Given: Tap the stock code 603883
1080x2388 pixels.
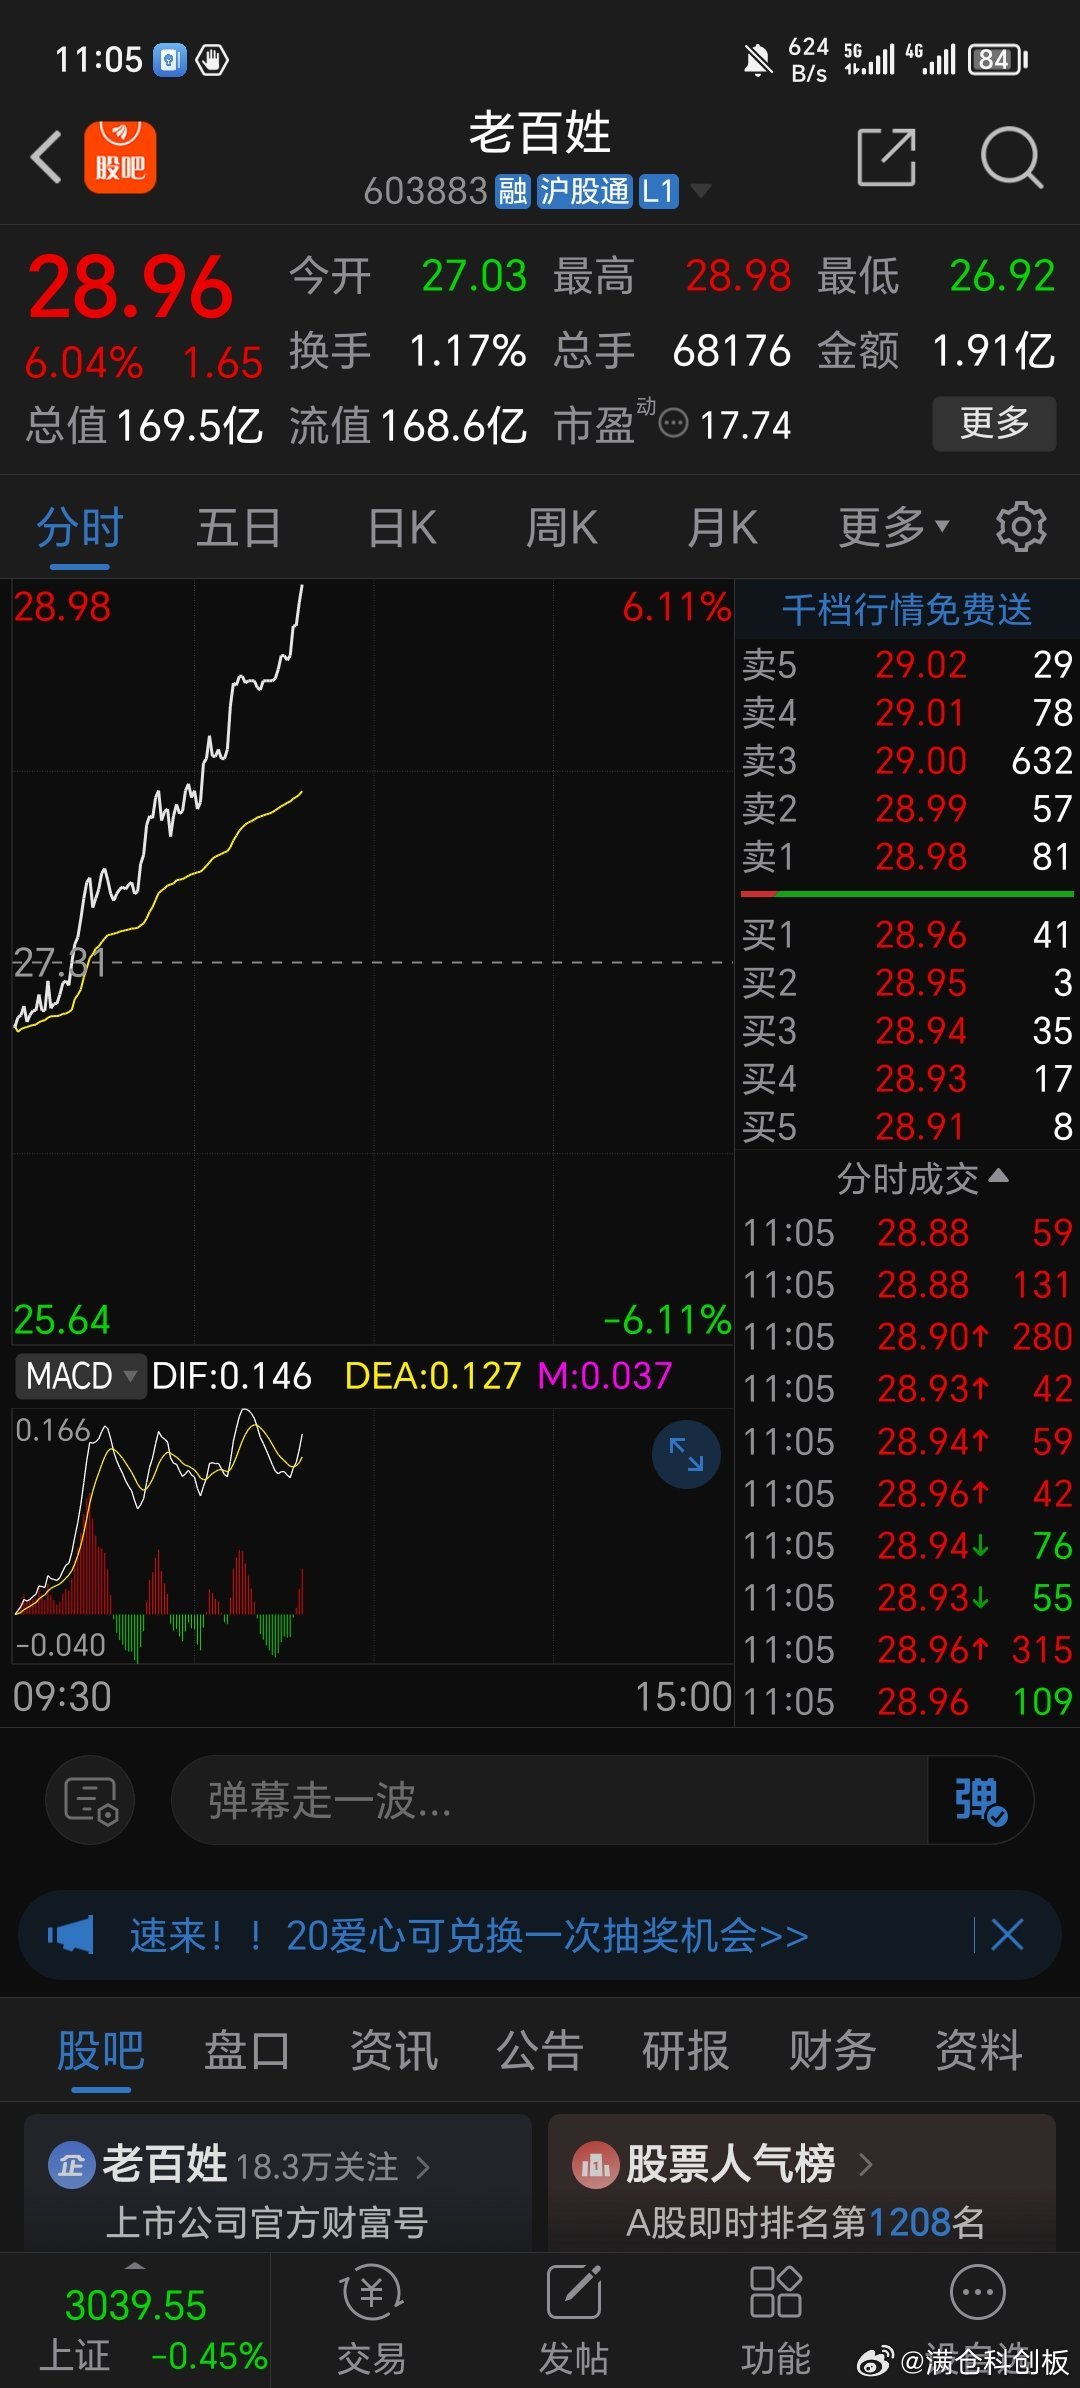Looking at the screenshot, I should (x=425, y=191).
